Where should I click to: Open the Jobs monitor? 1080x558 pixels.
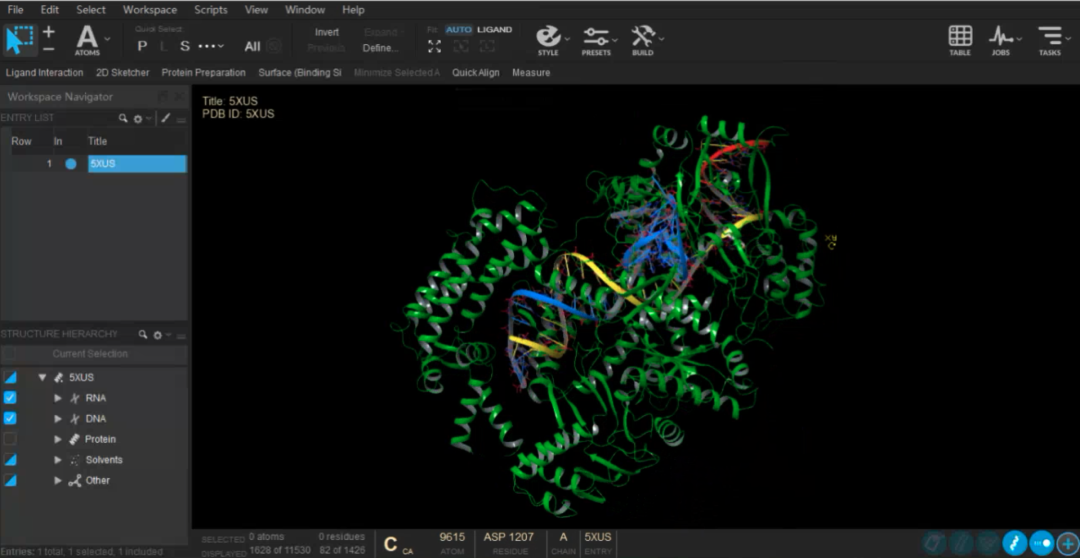[x=1001, y=38]
